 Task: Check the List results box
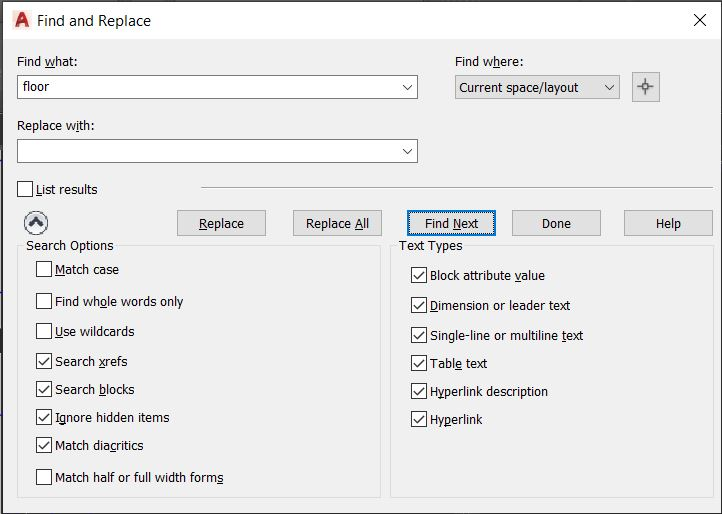(25, 189)
